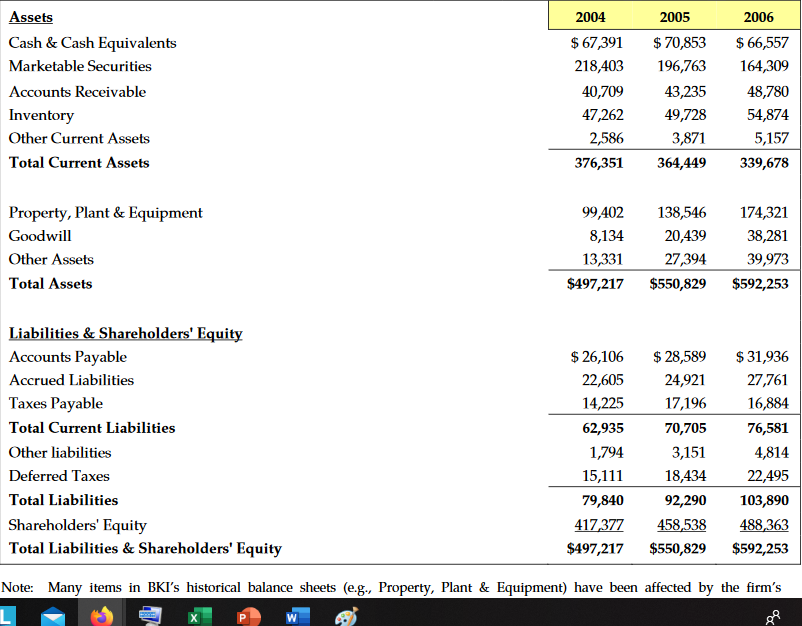802x626 pixels.
Task: Launch Firefox from the taskbar
Action: pos(101,613)
